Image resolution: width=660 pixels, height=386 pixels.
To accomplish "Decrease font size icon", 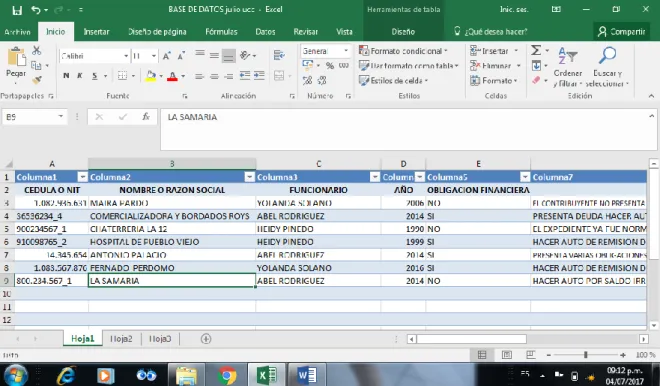I will click(181, 56).
